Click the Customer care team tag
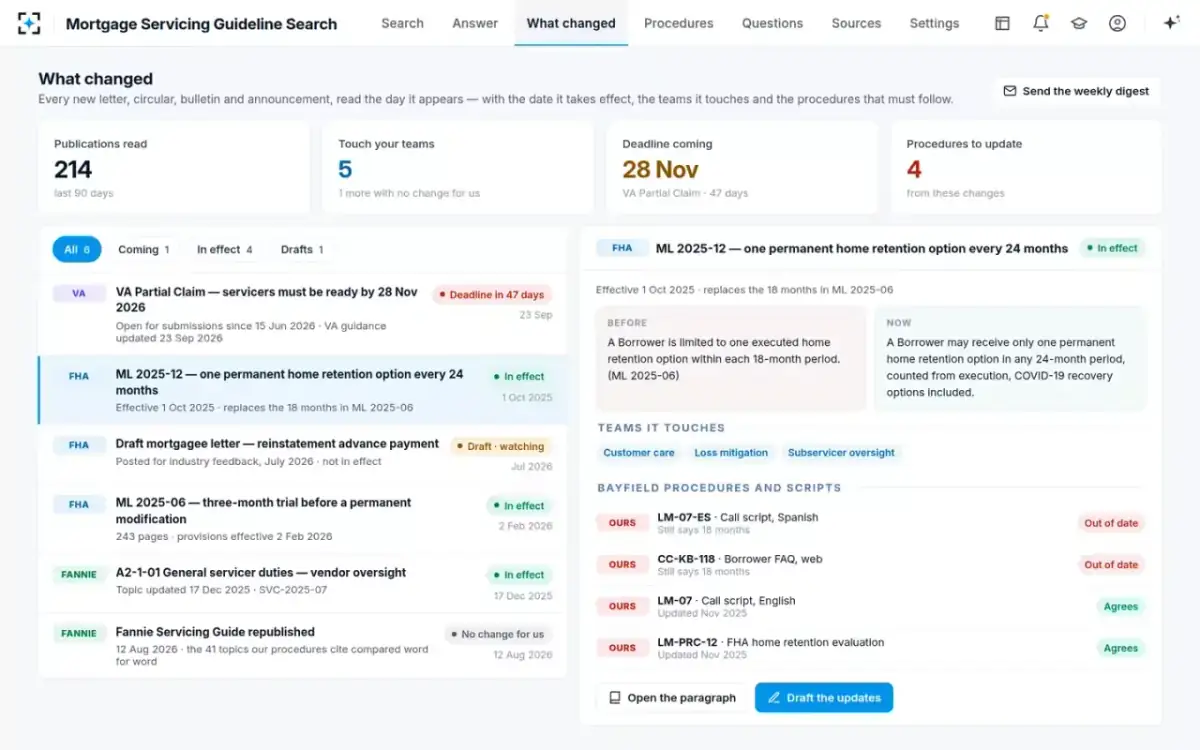 [x=639, y=453]
